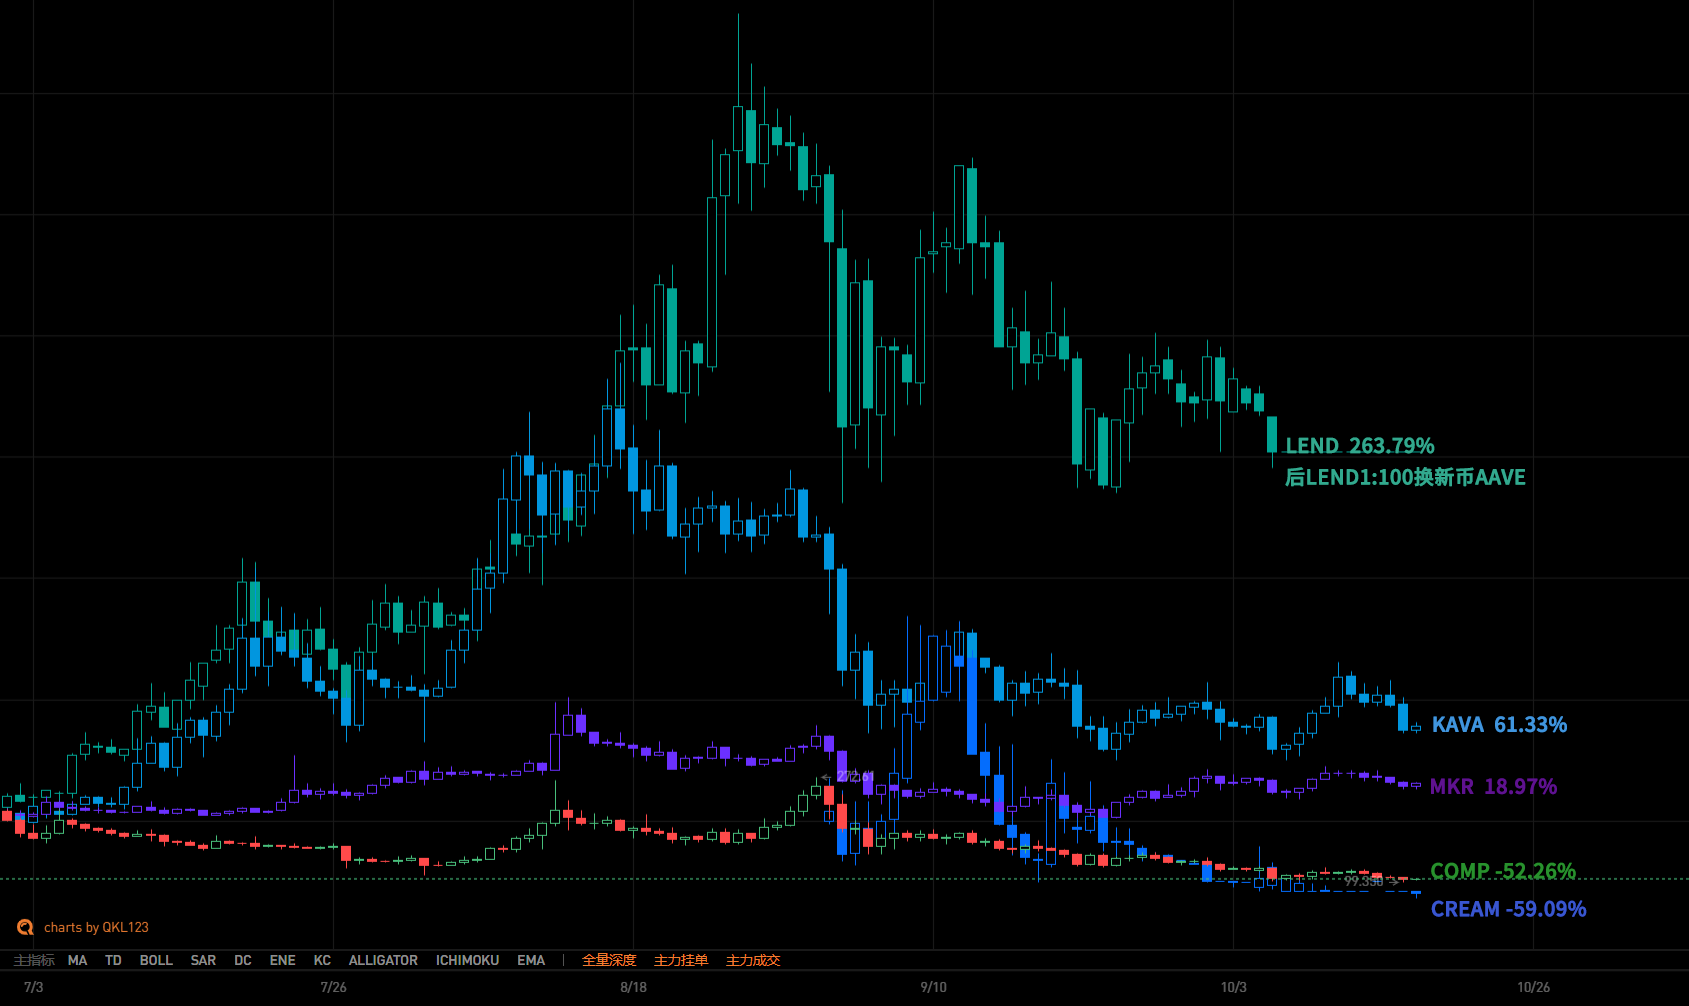Screen dimensions: 1689x1006
Task: Open the 全量深度 depth view
Action: 609,960
